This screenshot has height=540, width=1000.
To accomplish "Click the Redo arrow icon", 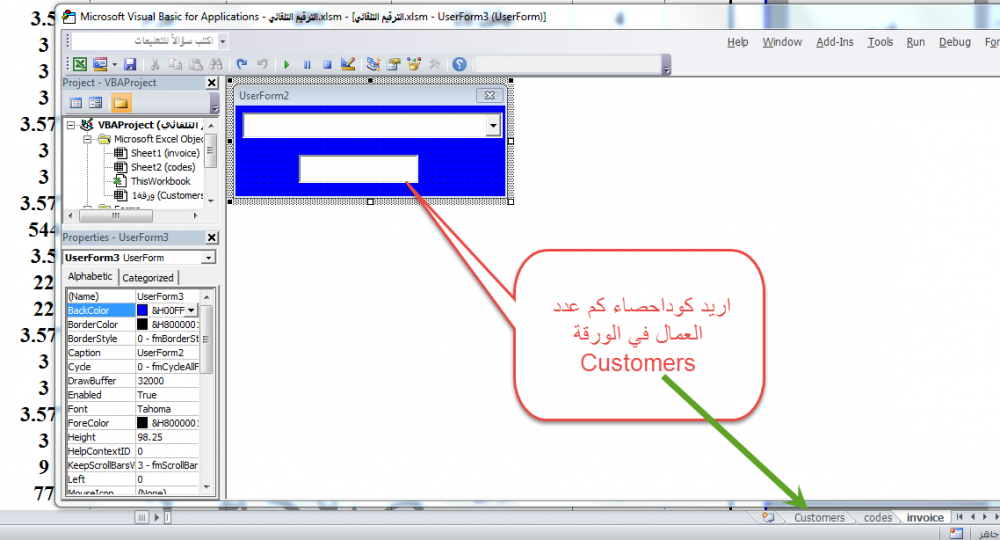I will point(262,64).
